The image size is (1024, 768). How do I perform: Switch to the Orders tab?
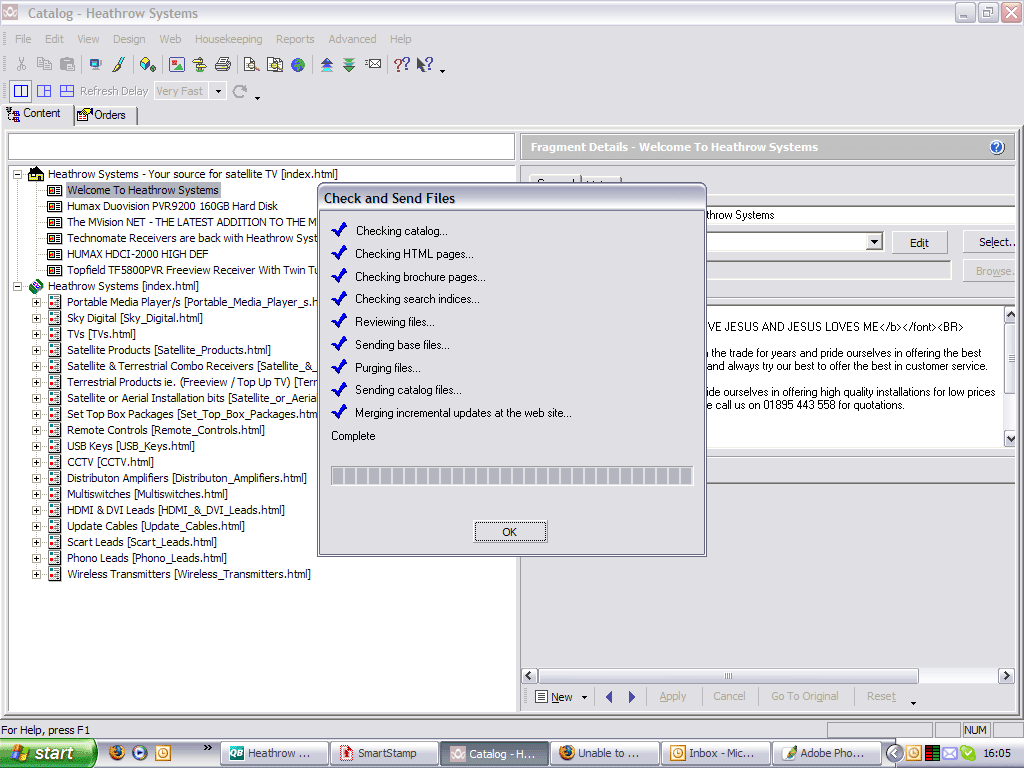[104, 115]
